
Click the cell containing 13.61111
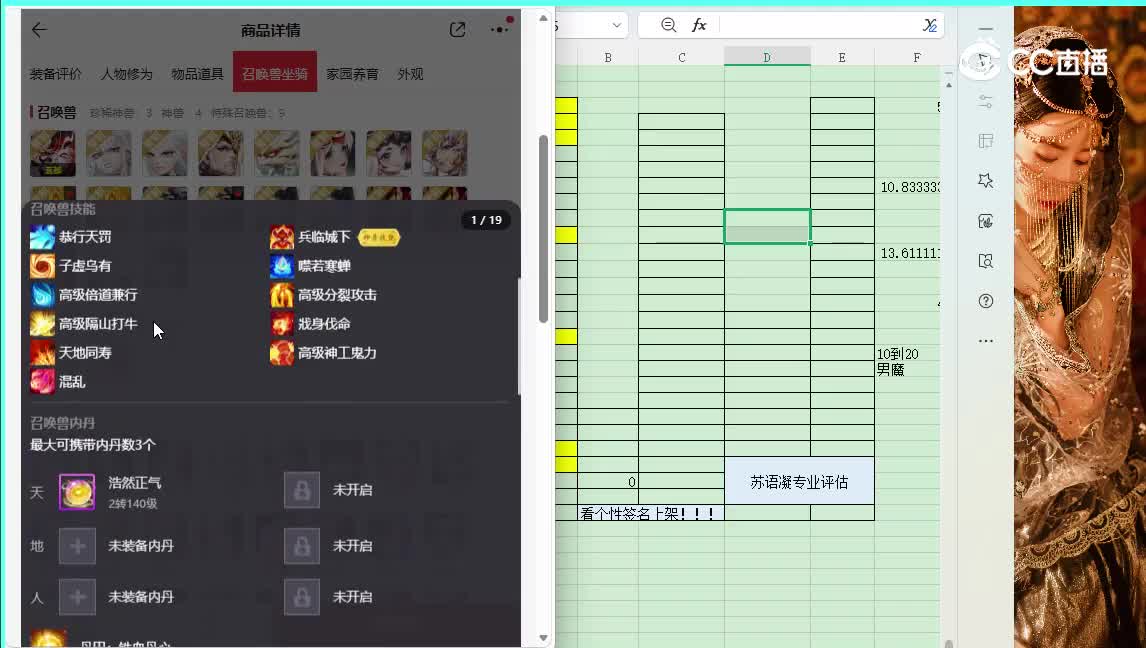tap(908, 253)
